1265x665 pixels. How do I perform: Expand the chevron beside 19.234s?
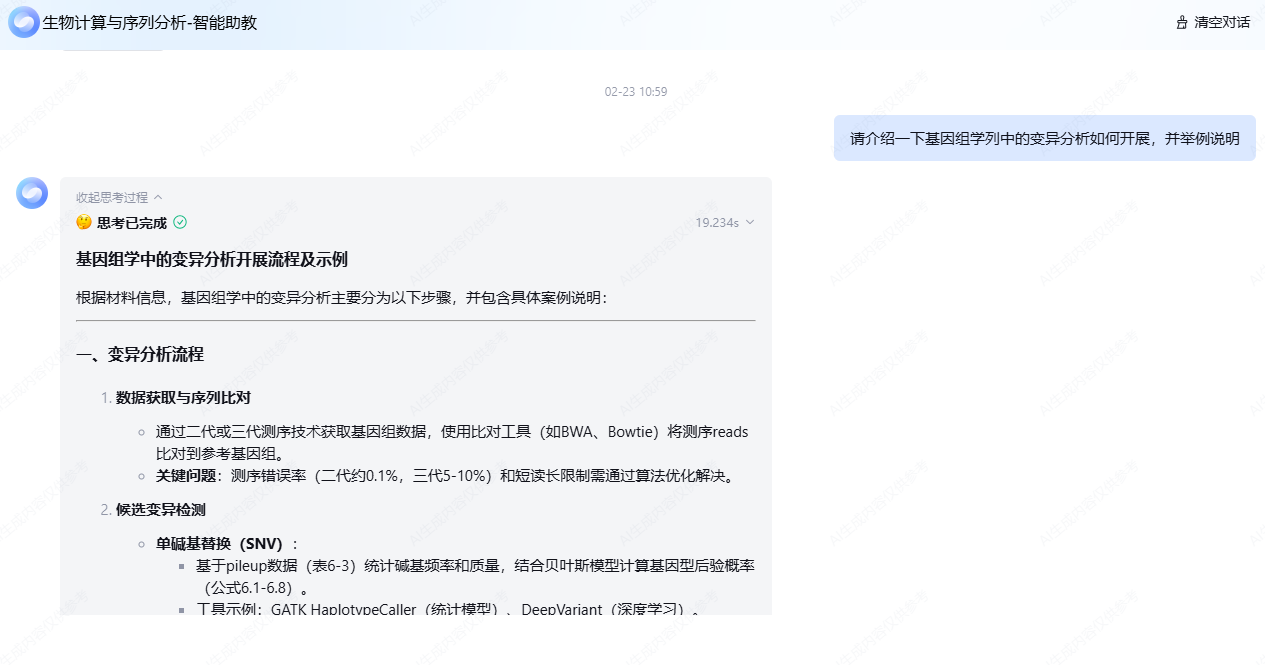click(750, 222)
